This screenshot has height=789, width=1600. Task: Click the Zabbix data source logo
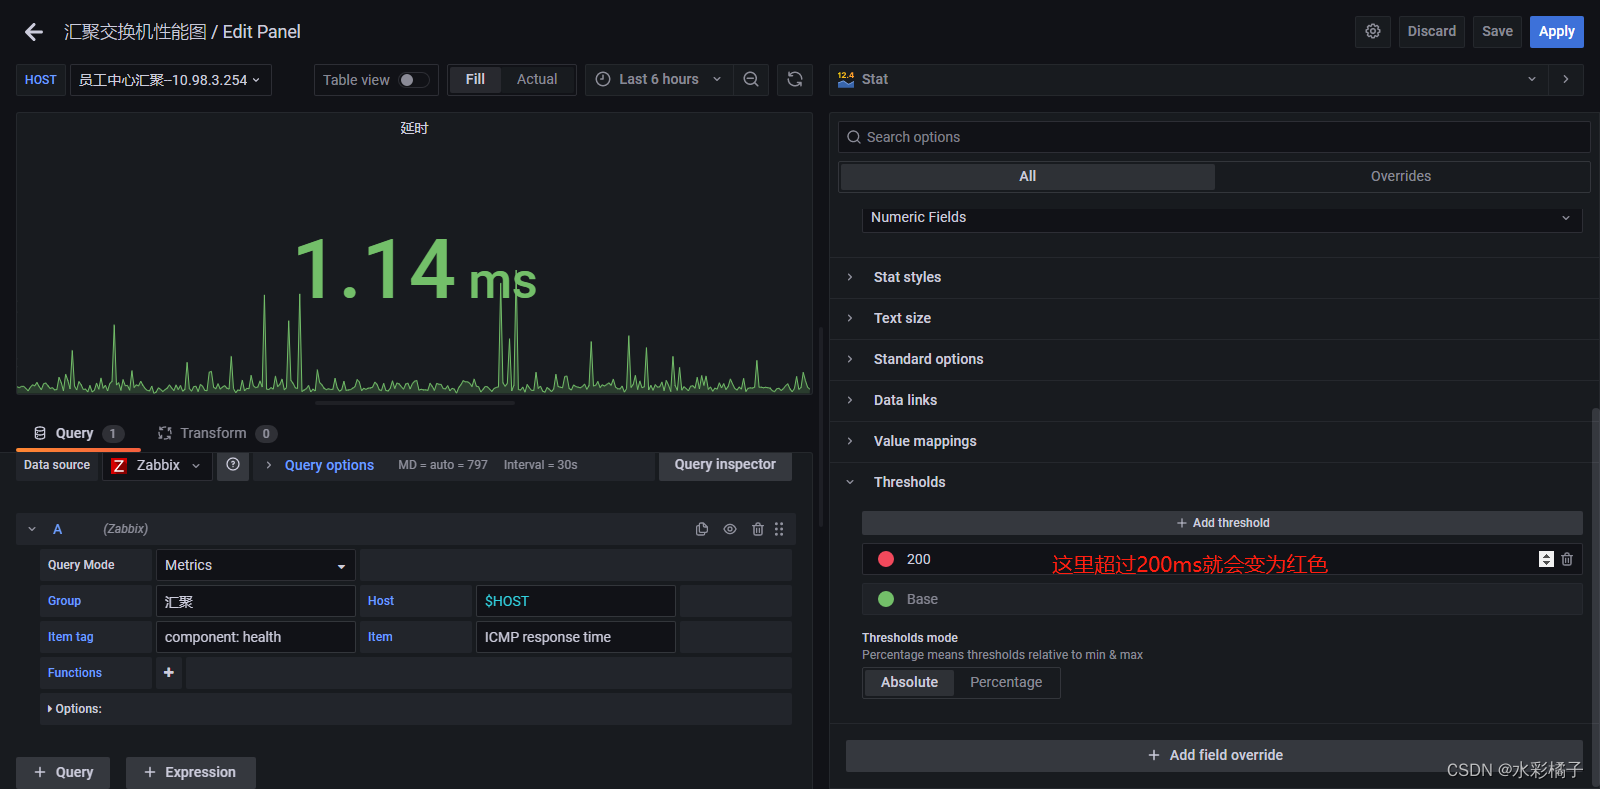click(x=119, y=466)
